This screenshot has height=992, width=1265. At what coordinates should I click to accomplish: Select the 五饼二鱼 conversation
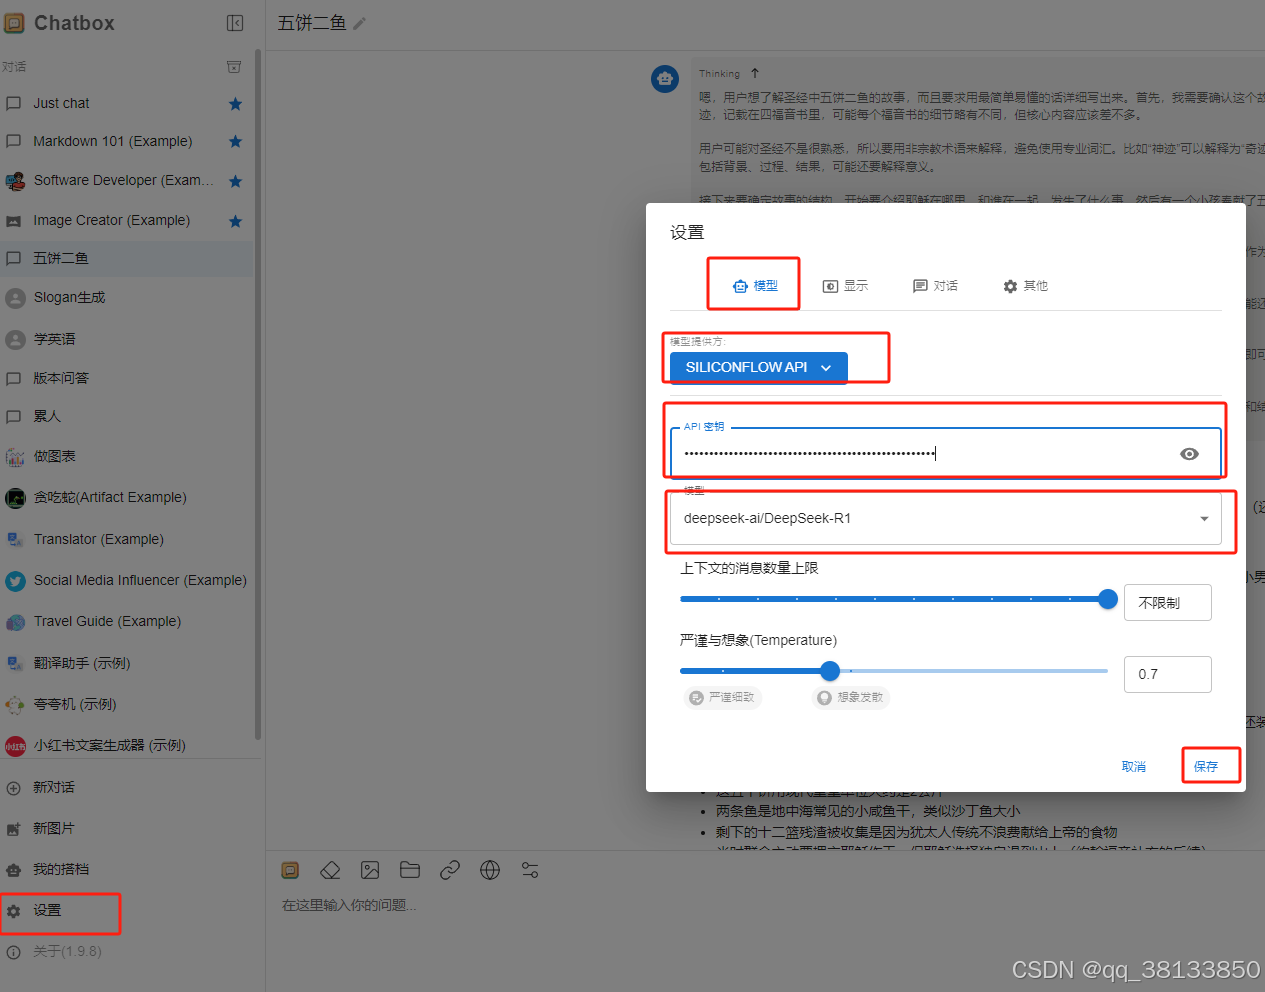(127, 258)
